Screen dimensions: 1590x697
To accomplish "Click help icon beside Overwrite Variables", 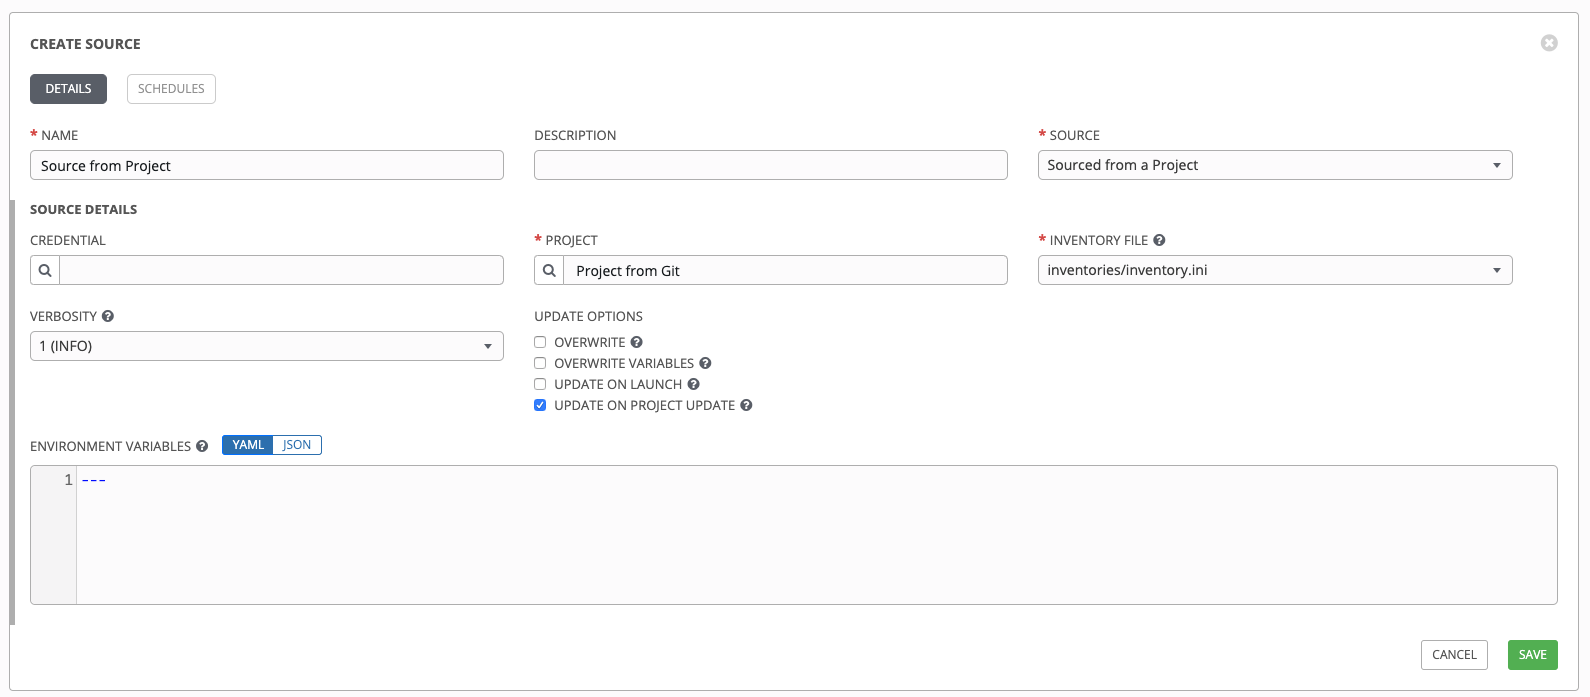I will (705, 363).
